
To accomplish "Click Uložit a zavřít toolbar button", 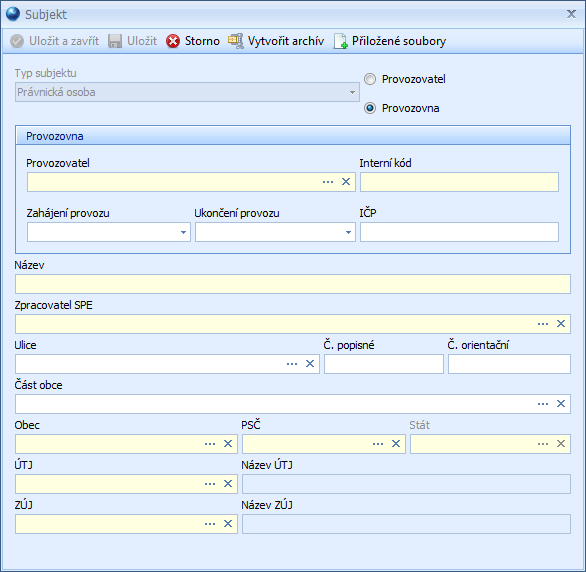I will (x=55, y=41).
